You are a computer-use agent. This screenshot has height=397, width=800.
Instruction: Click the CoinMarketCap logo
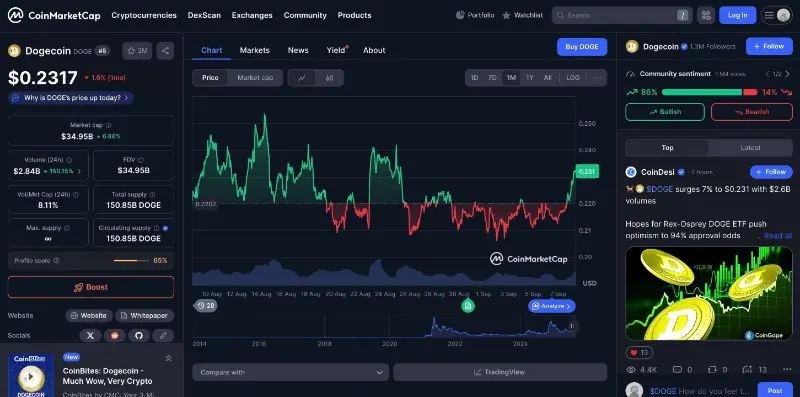(x=54, y=15)
